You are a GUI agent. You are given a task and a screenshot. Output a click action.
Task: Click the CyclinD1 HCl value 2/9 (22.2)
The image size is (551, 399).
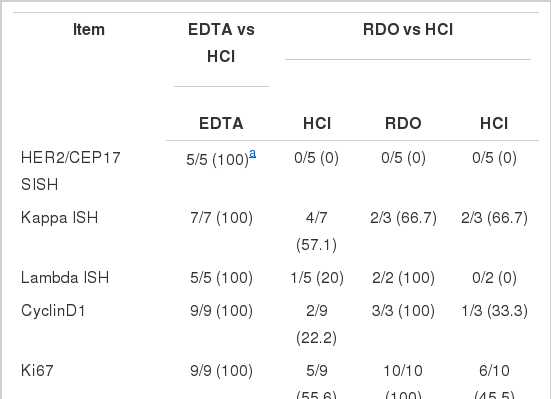point(317,324)
